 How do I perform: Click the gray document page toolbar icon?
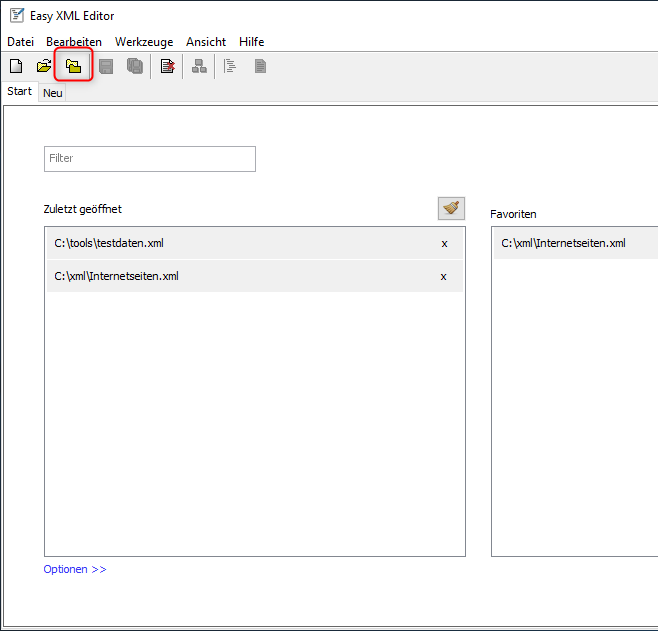coord(260,67)
